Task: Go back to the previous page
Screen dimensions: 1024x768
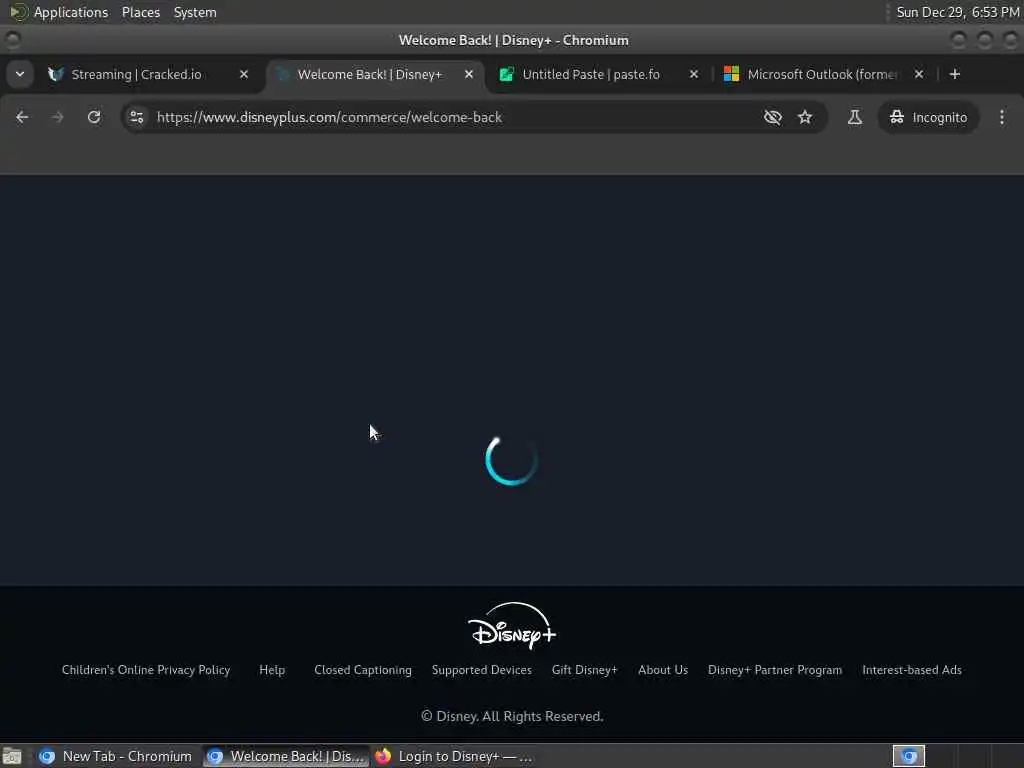Action: pyautogui.click(x=22, y=117)
